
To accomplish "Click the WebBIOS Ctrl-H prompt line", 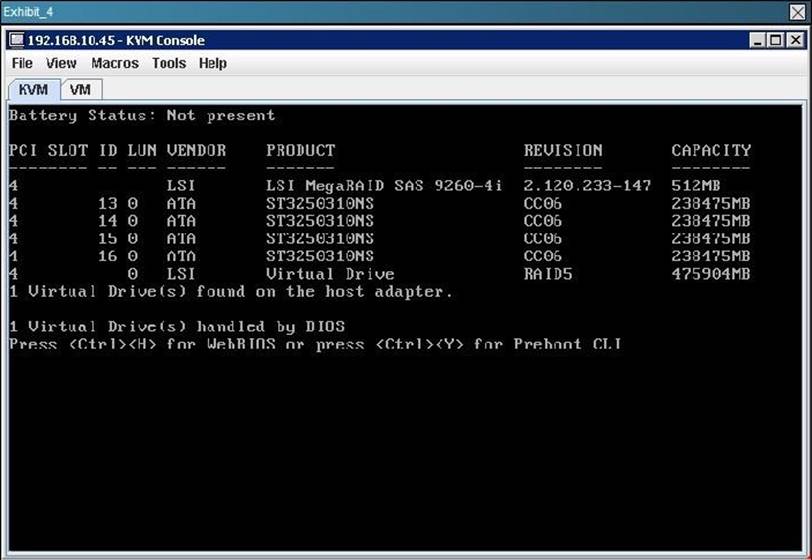I will [x=315, y=344].
